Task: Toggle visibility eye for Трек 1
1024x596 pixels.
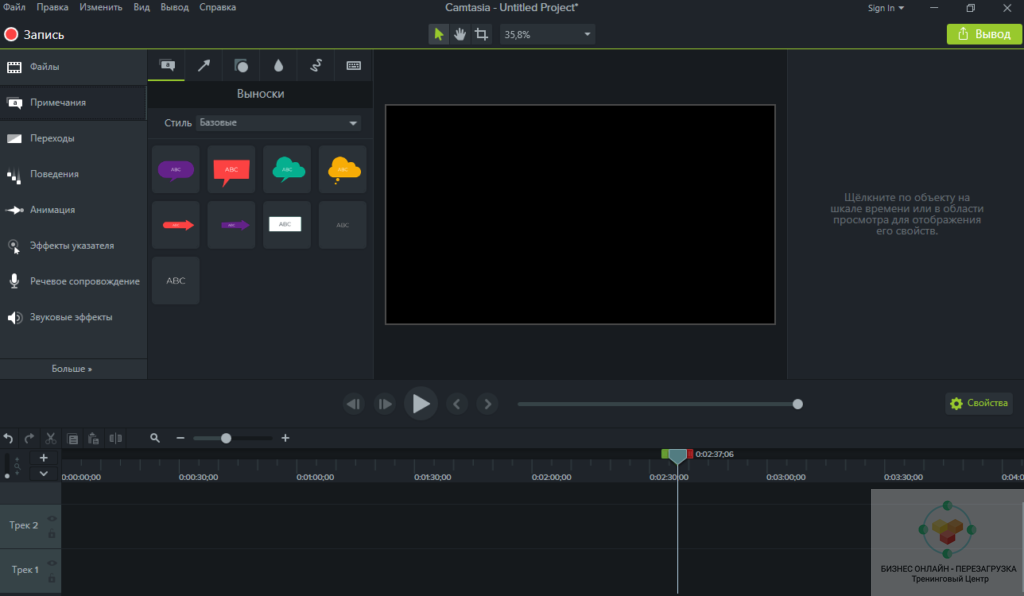Action: click(52, 563)
